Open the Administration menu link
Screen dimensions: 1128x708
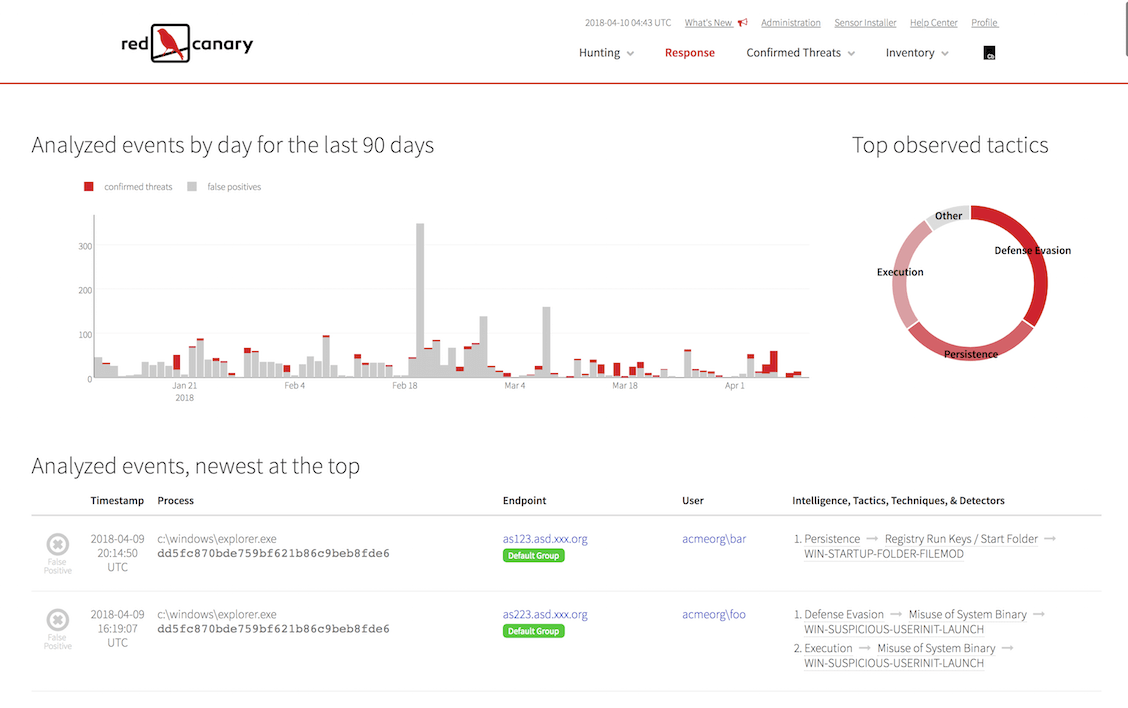click(x=790, y=23)
